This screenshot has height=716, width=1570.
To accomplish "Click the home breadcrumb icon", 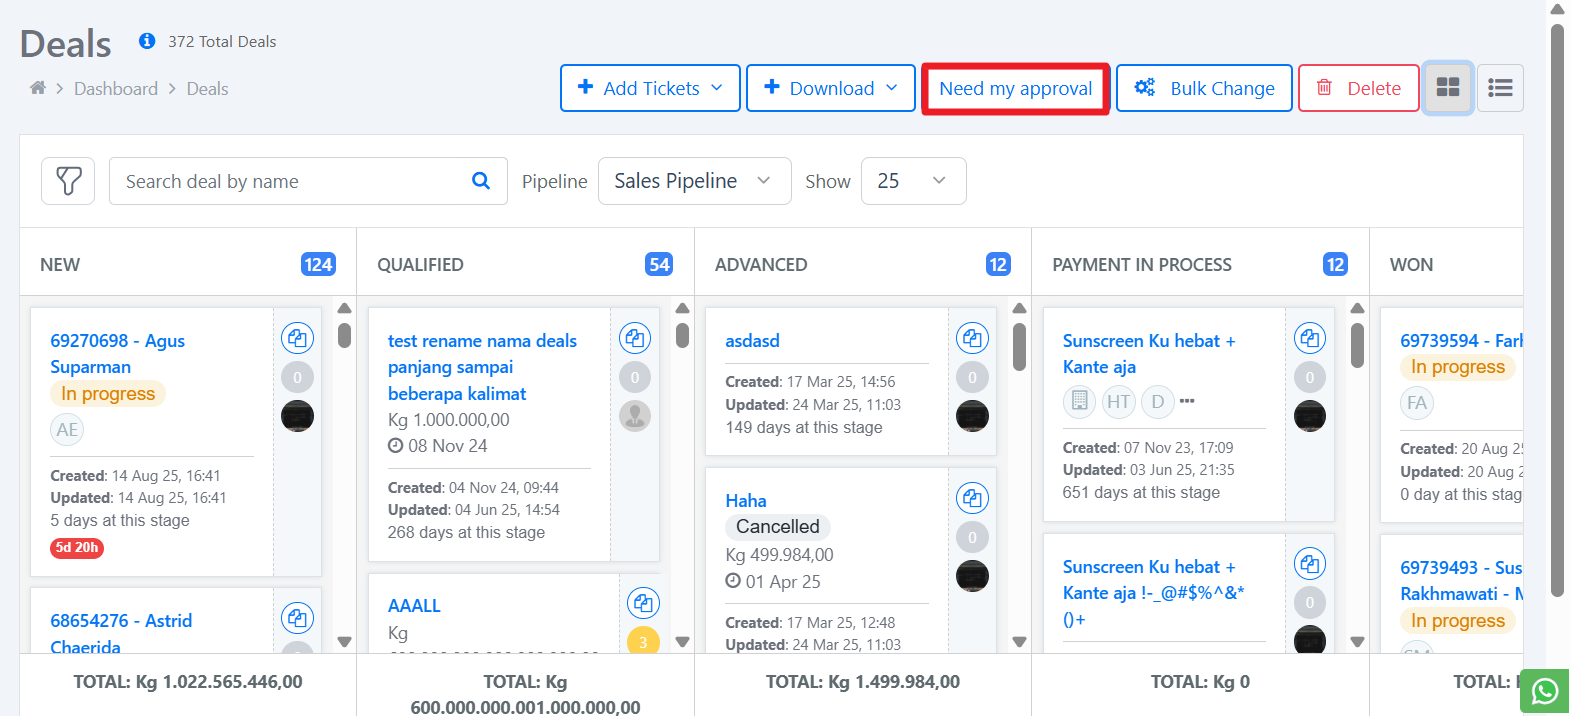I will point(38,88).
